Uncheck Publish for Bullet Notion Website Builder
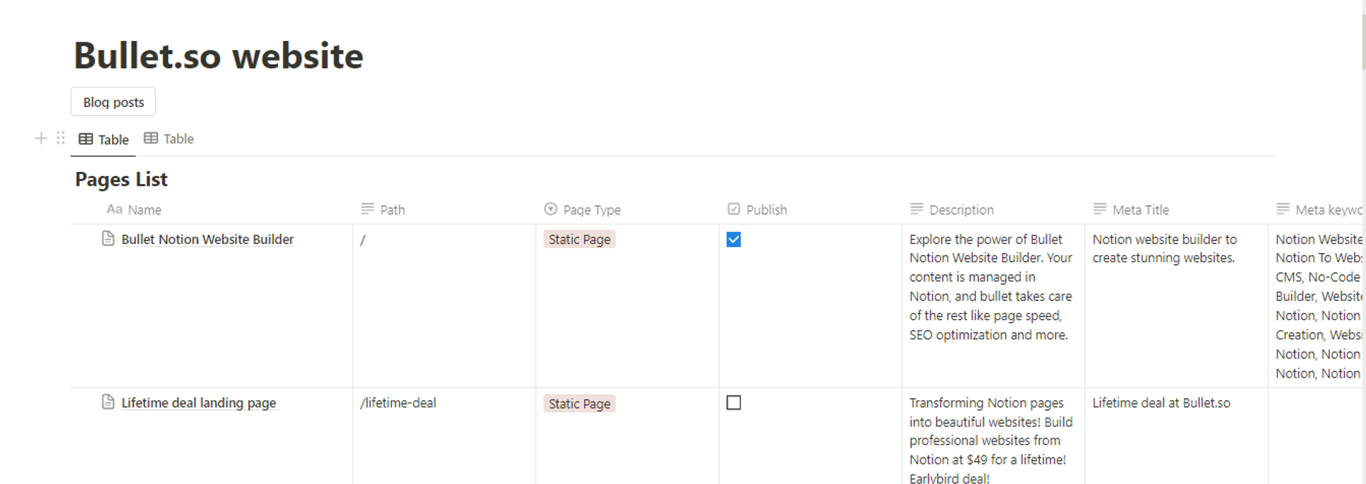The width and height of the screenshot is (1366, 484). 734,240
